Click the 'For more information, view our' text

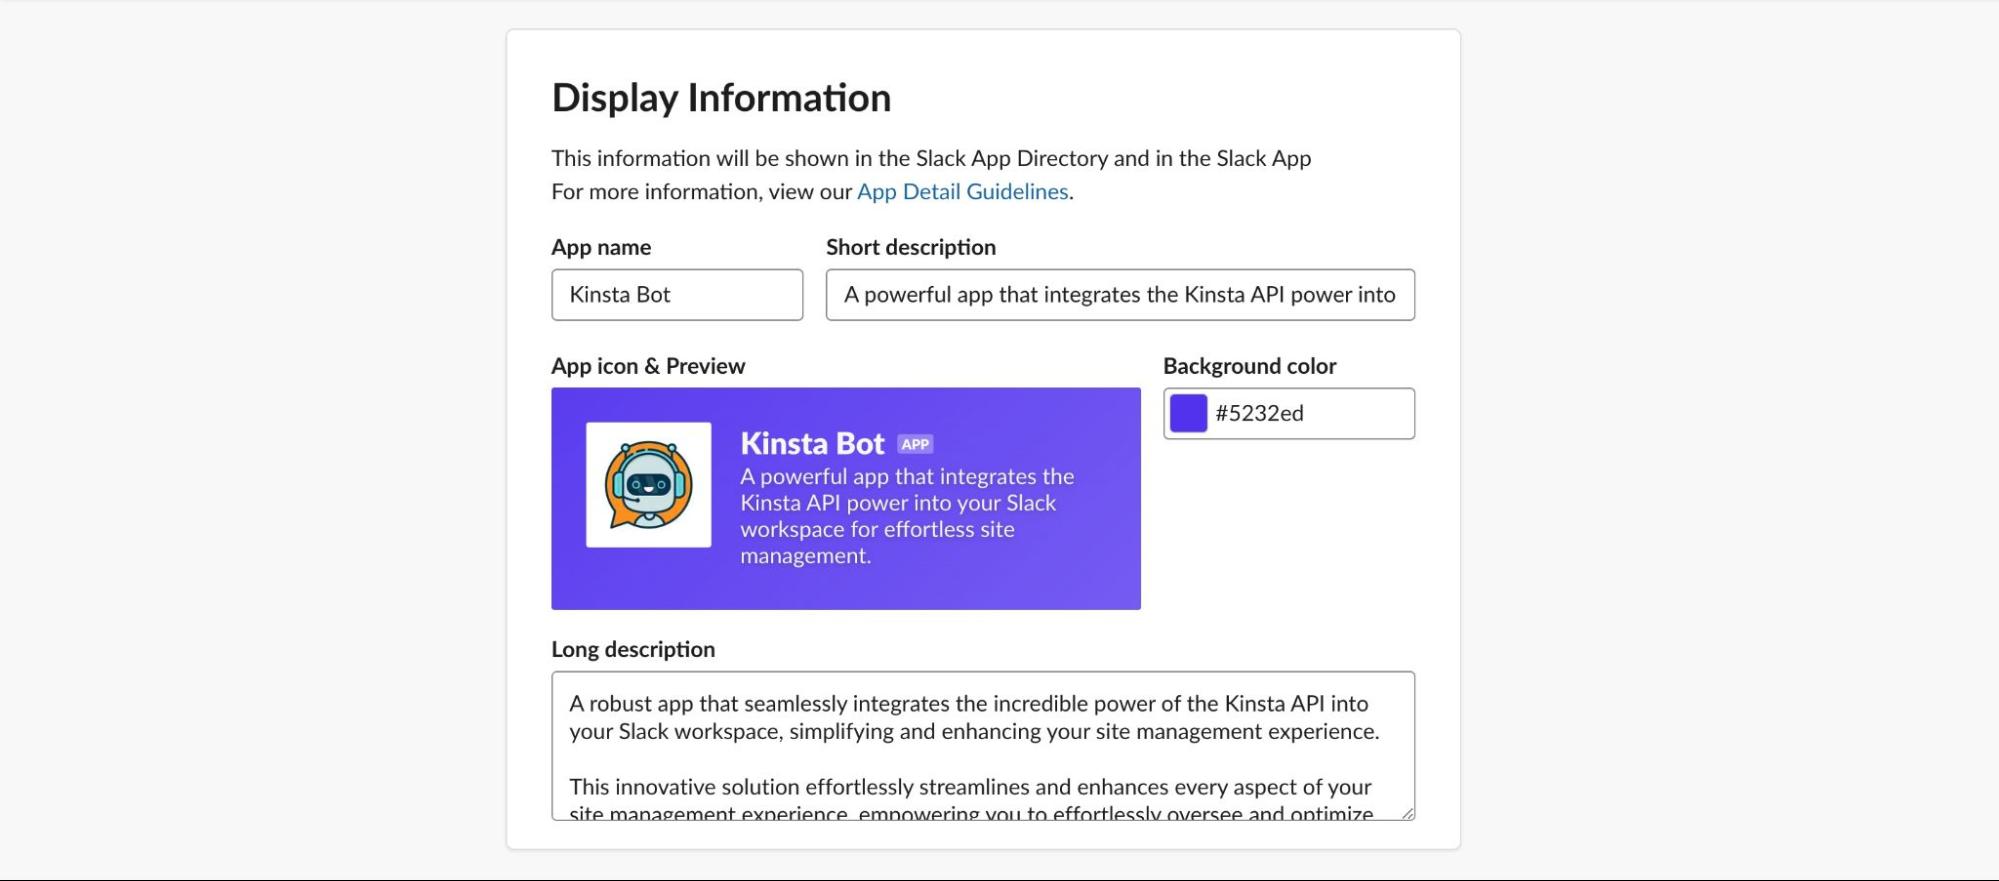[x=701, y=192]
